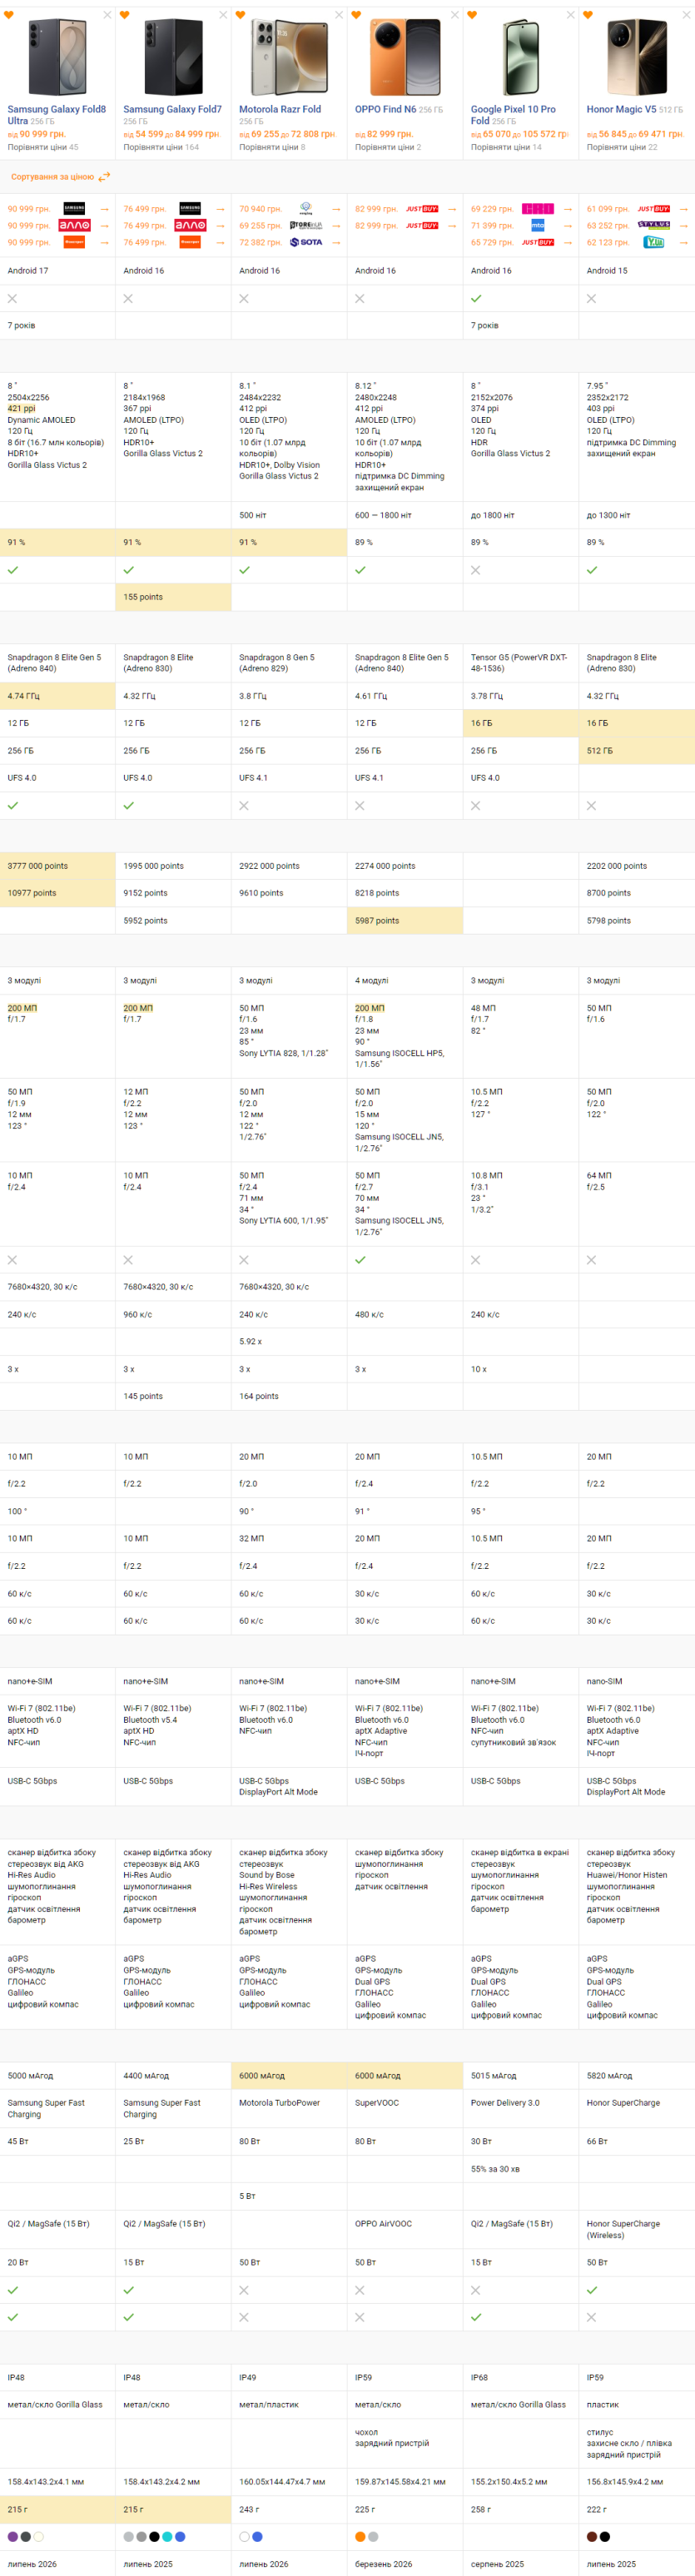
Task: Remove Honor Magic V5 from comparison
Action: (x=686, y=15)
